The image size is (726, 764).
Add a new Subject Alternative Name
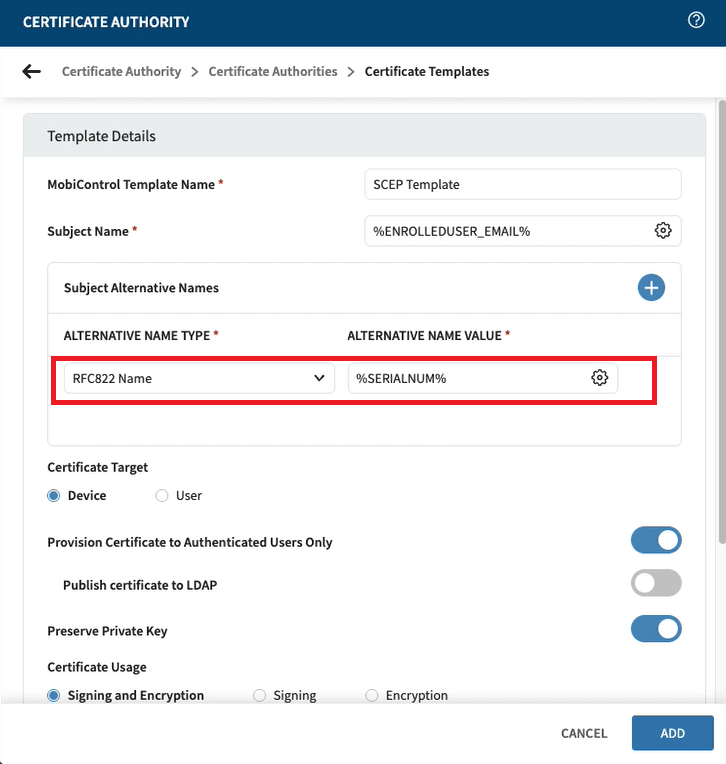pyautogui.click(x=651, y=288)
